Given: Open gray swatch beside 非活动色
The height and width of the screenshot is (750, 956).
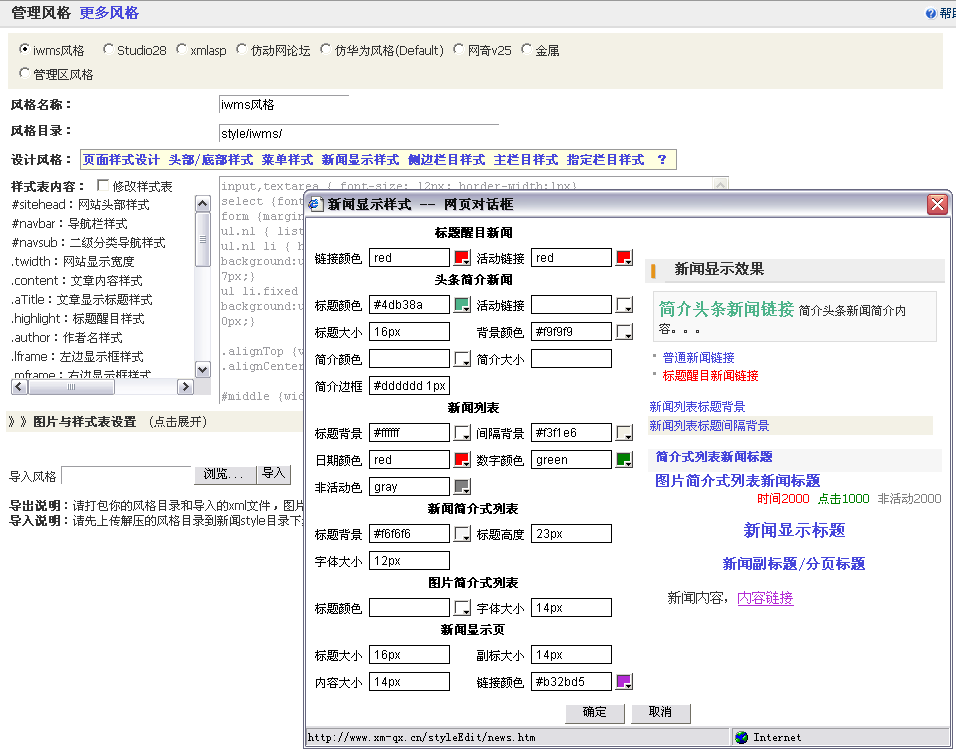Looking at the screenshot, I should [x=462, y=487].
